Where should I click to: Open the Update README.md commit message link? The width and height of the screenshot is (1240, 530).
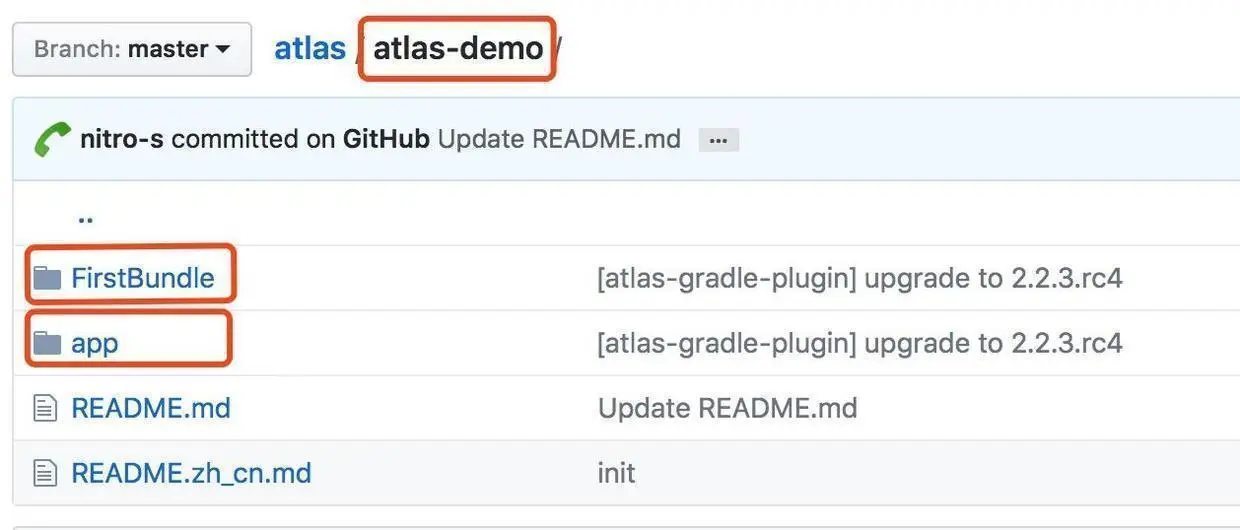(x=559, y=139)
